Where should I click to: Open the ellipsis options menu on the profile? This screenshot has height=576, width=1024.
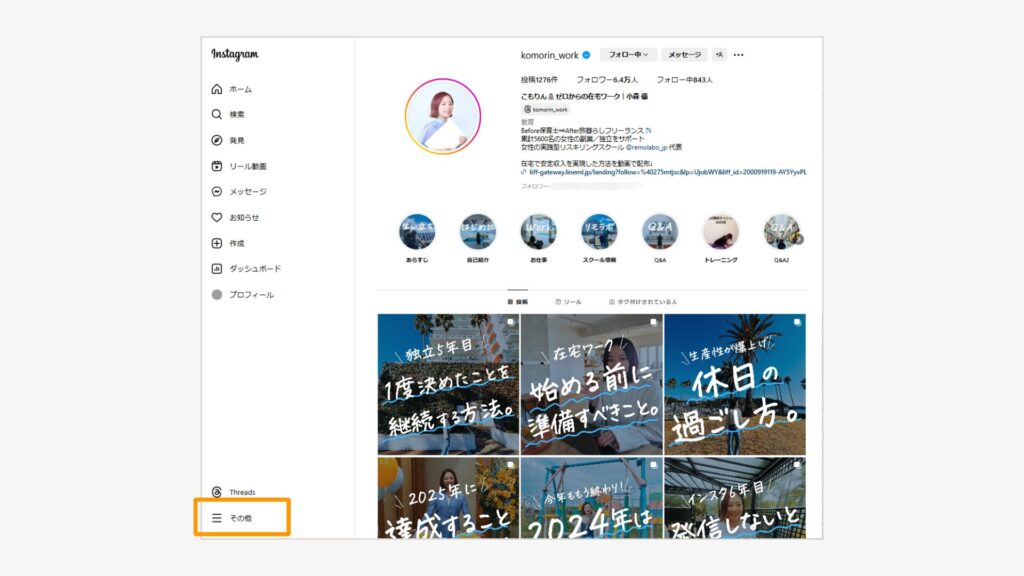(738, 54)
